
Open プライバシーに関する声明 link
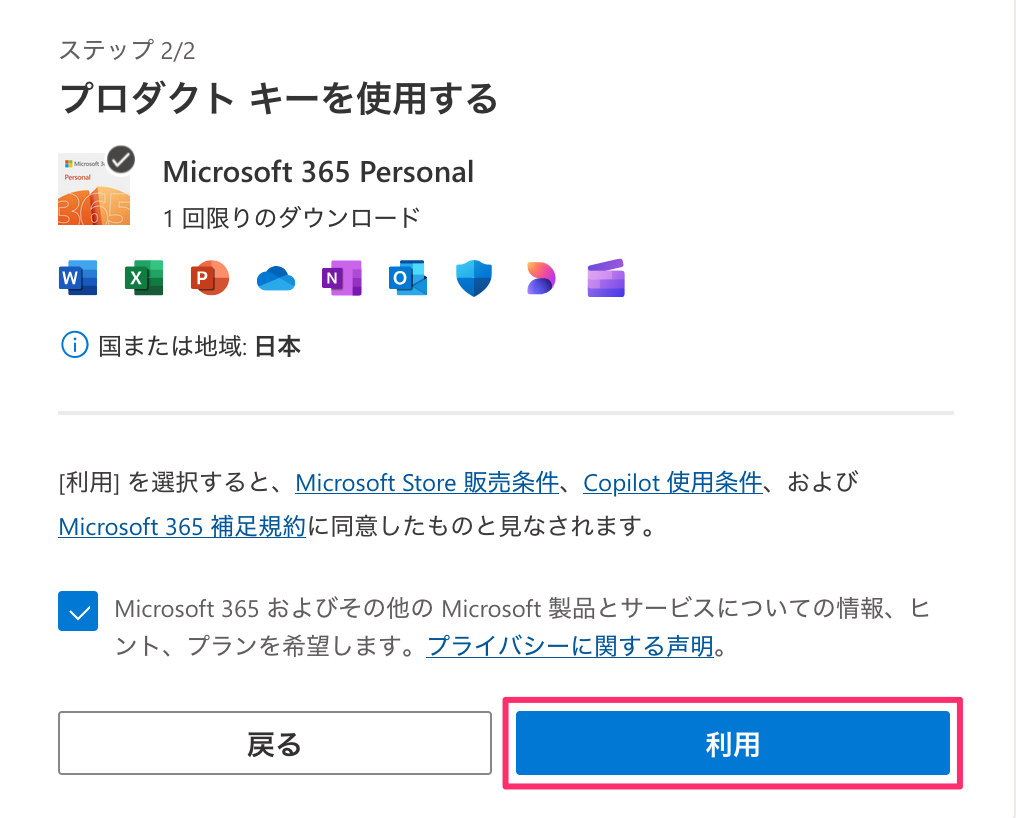570,646
